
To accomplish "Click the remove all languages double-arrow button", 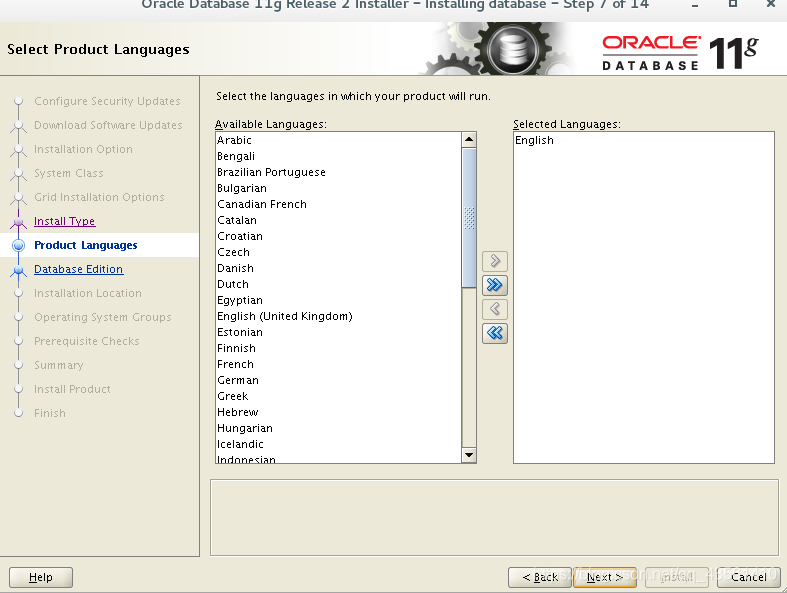I will [x=494, y=333].
